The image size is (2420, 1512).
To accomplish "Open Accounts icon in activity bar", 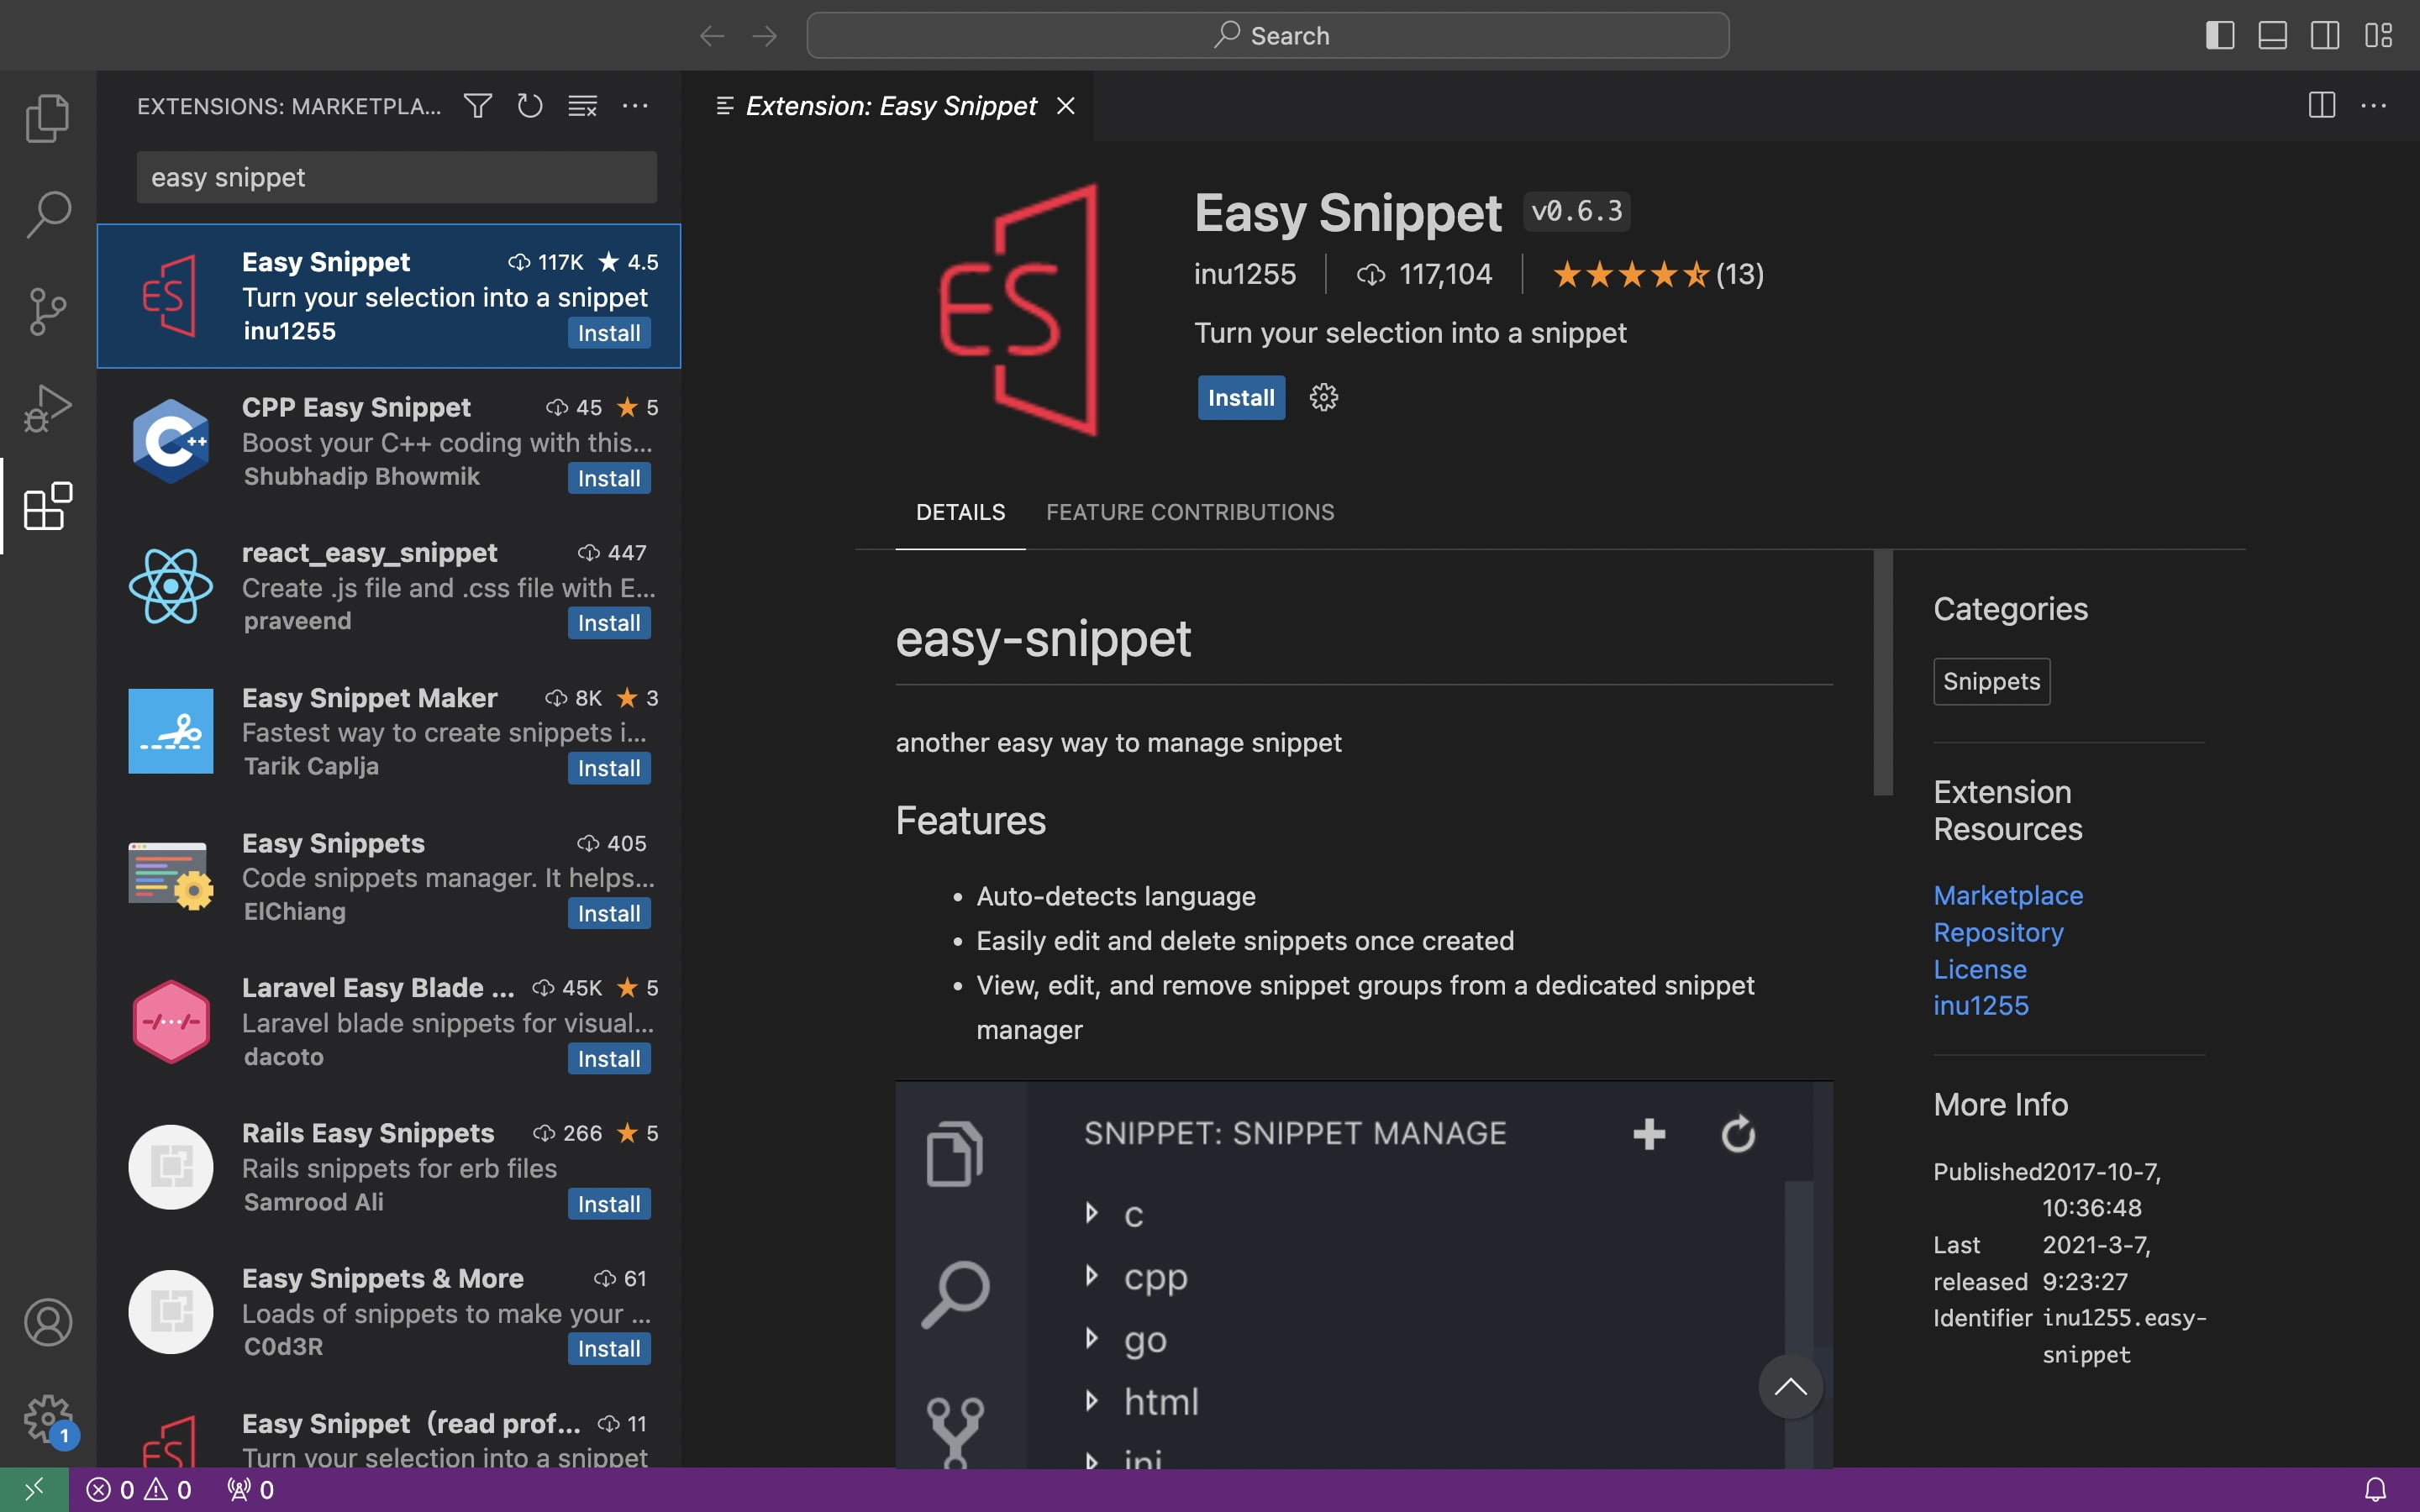I will tap(47, 1322).
